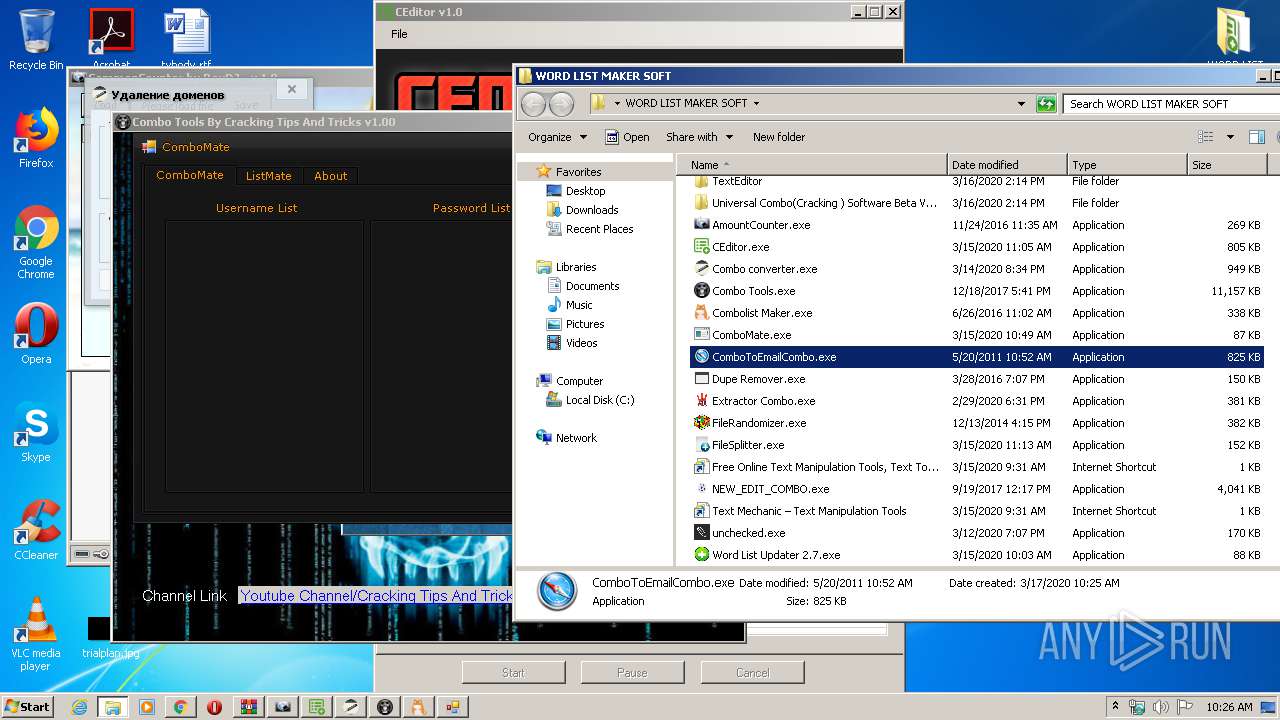The width and height of the screenshot is (1280, 720).
Task: Select the AmountCounter.exe file
Action: point(761,225)
